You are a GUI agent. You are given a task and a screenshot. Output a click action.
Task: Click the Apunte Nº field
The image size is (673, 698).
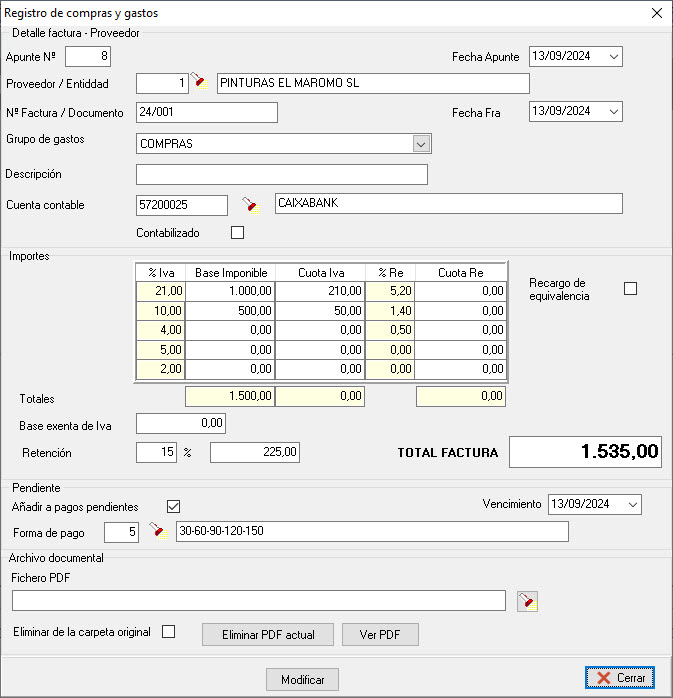[x=88, y=57]
